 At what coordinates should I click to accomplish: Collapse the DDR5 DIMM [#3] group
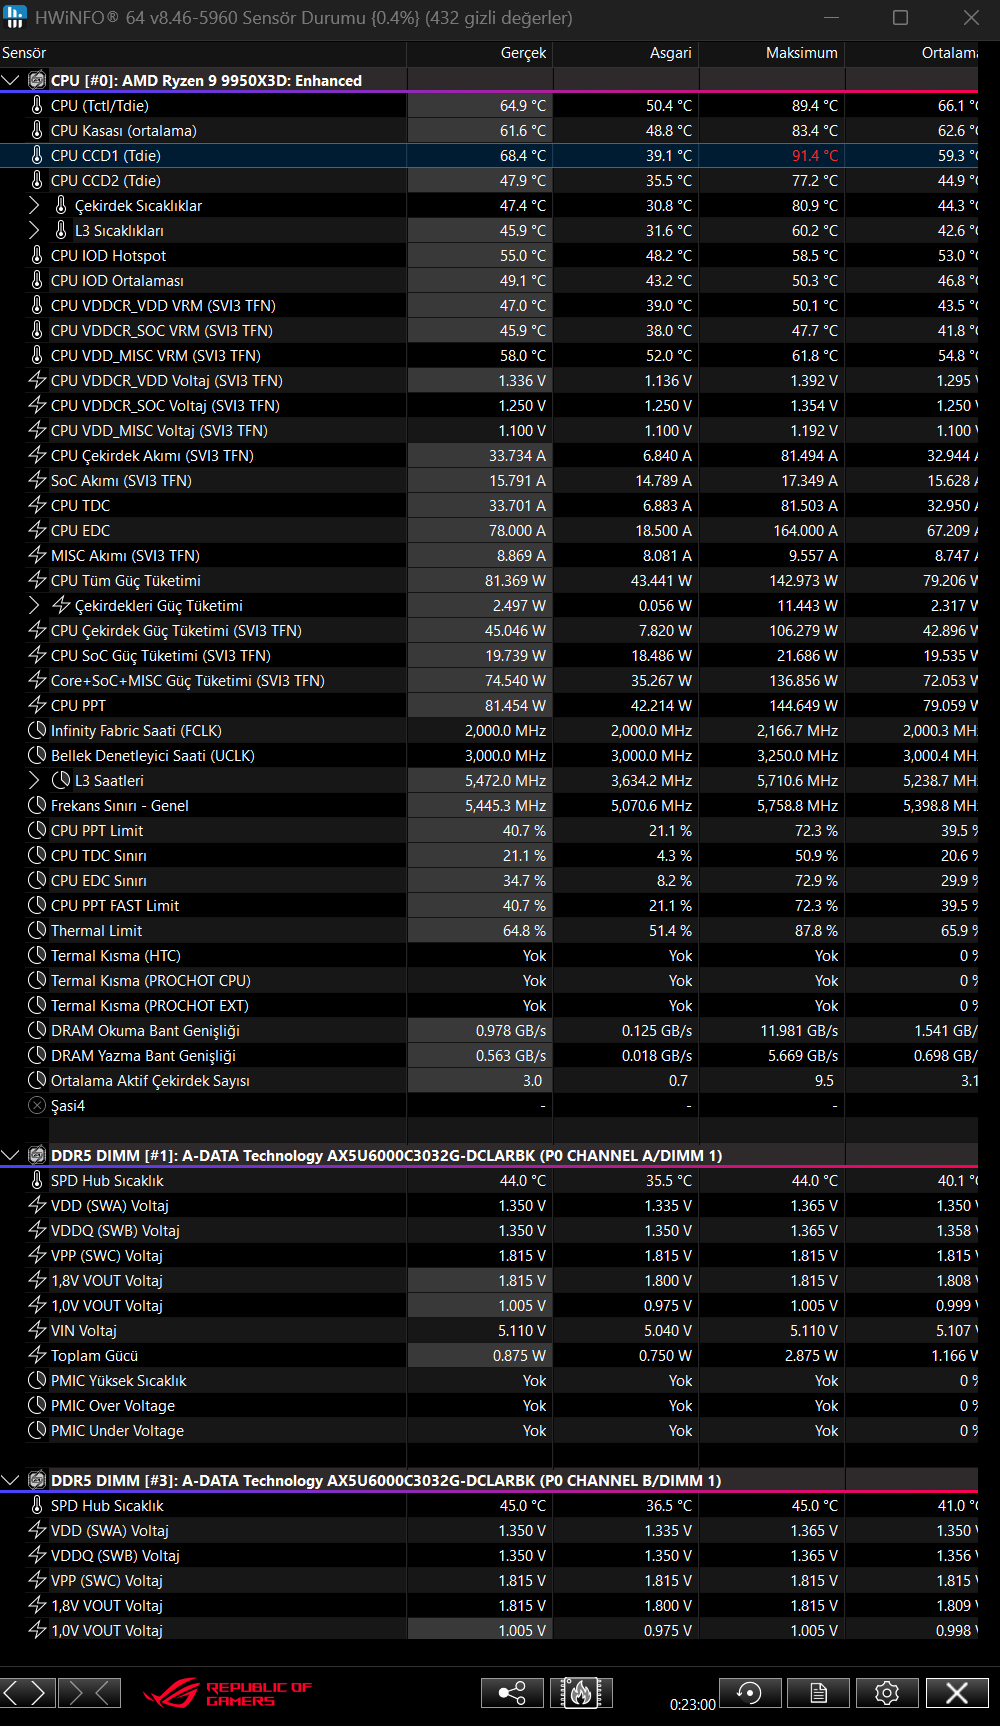[11, 1480]
